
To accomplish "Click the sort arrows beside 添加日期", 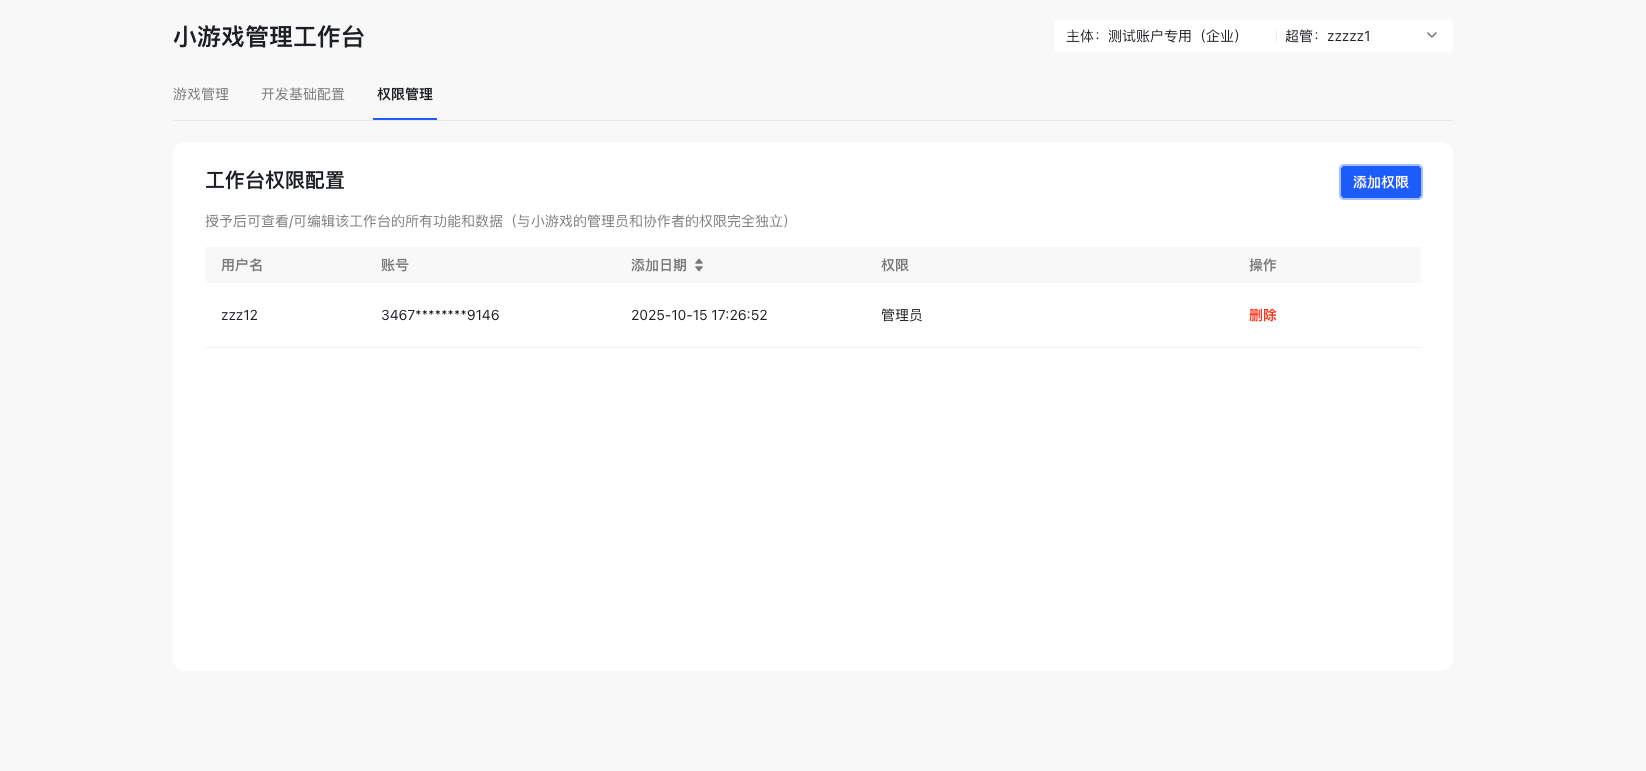I will 699,265.
